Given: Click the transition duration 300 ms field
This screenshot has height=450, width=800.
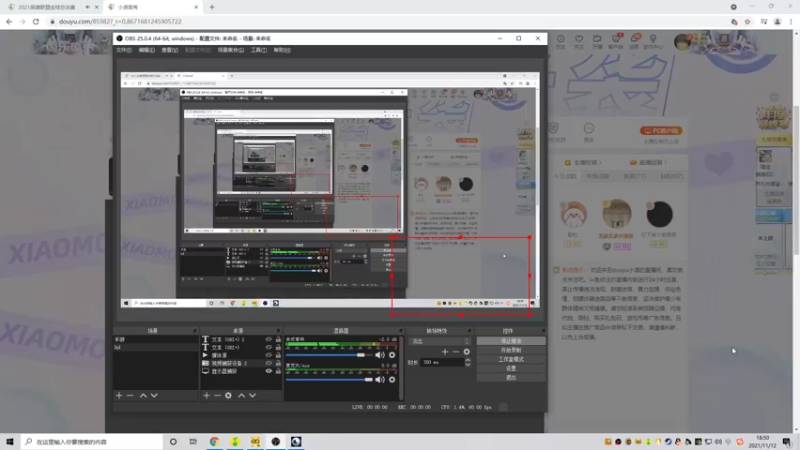Looking at the screenshot, I should [442, 362].
